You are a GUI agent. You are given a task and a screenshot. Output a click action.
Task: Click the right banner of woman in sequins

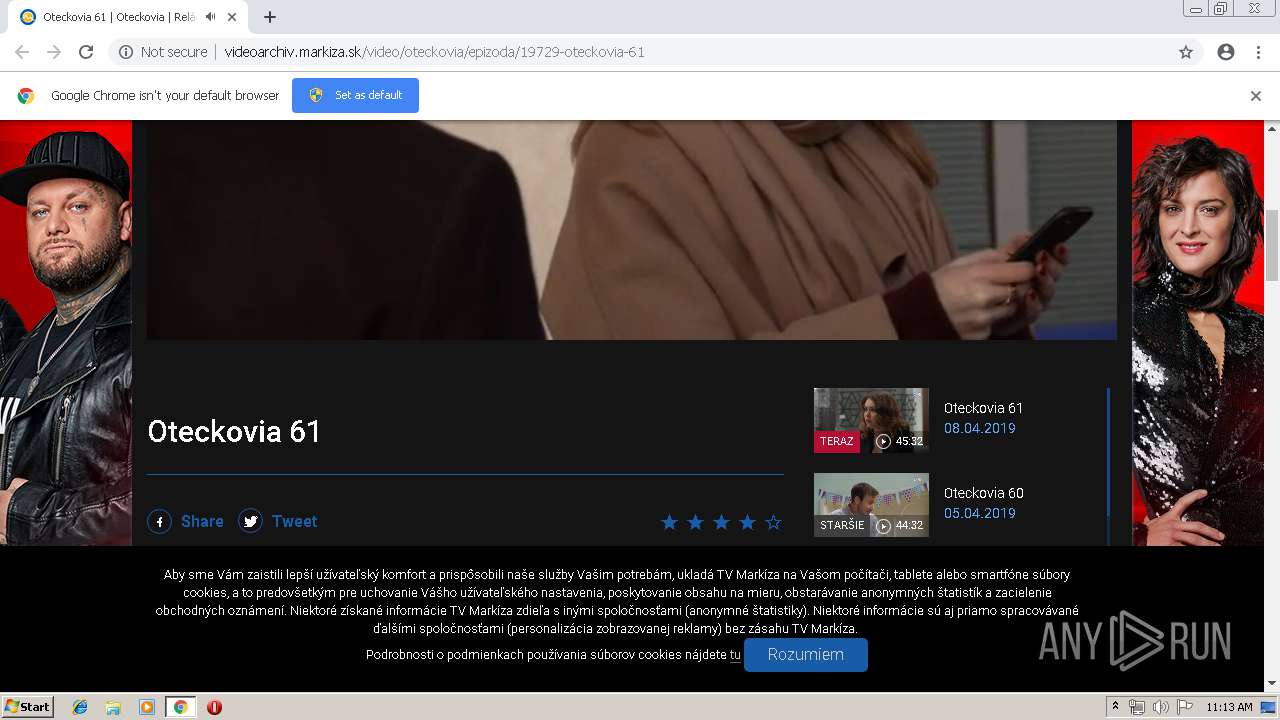(x=1198, y=332)
